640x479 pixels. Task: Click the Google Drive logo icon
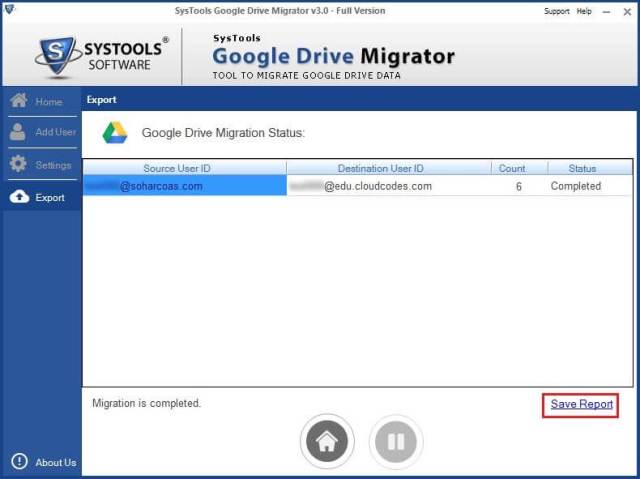pyautogui.click(x=115, y=133)
